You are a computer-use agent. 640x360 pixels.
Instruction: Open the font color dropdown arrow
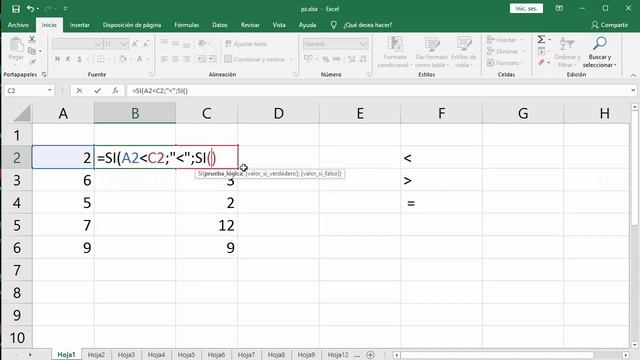pos(147,59)
